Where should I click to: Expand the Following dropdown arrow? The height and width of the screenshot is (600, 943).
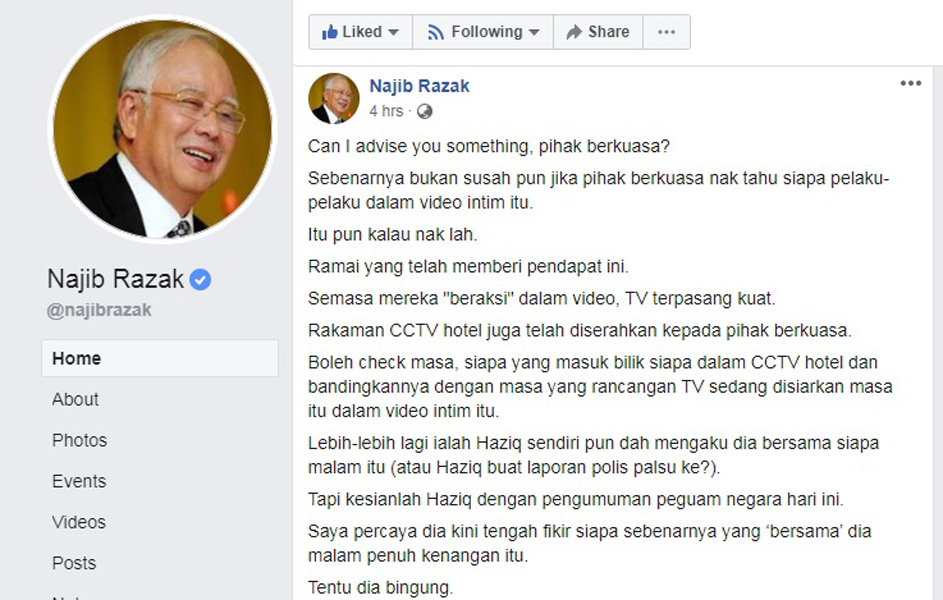[534, 32]
